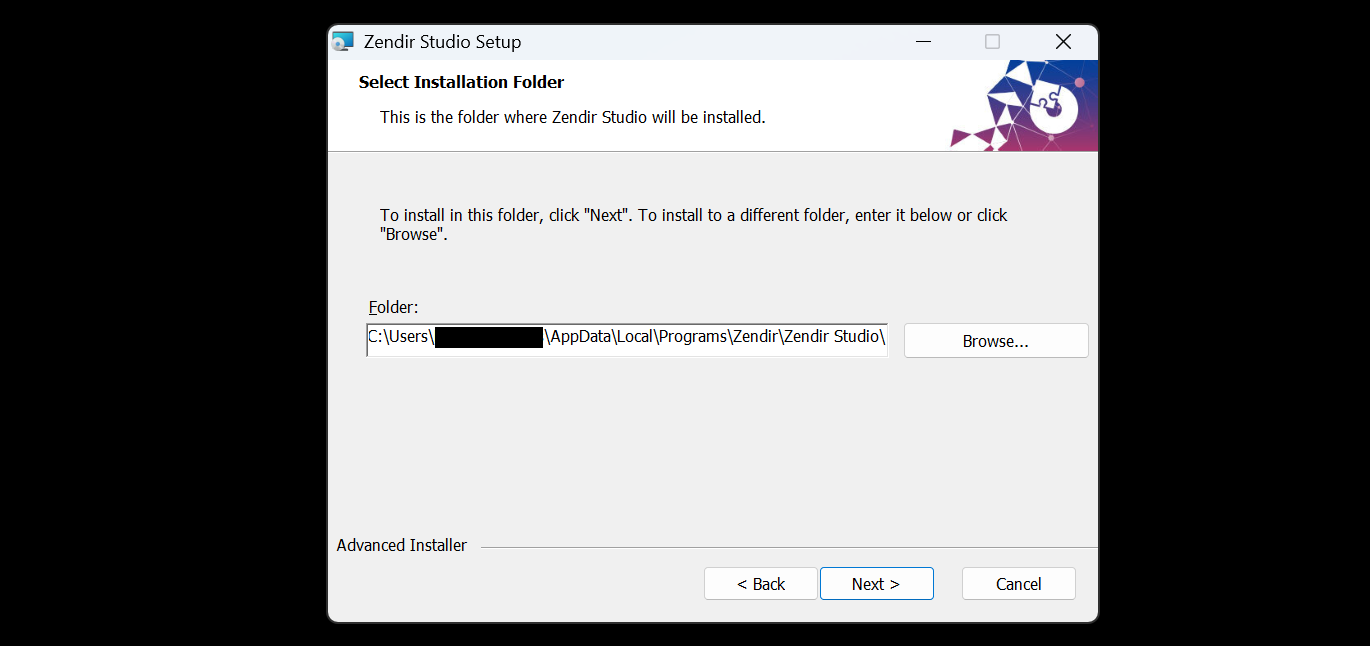Click the Select Installation Folder heading
1370x646 pixels.
(461, 82)
